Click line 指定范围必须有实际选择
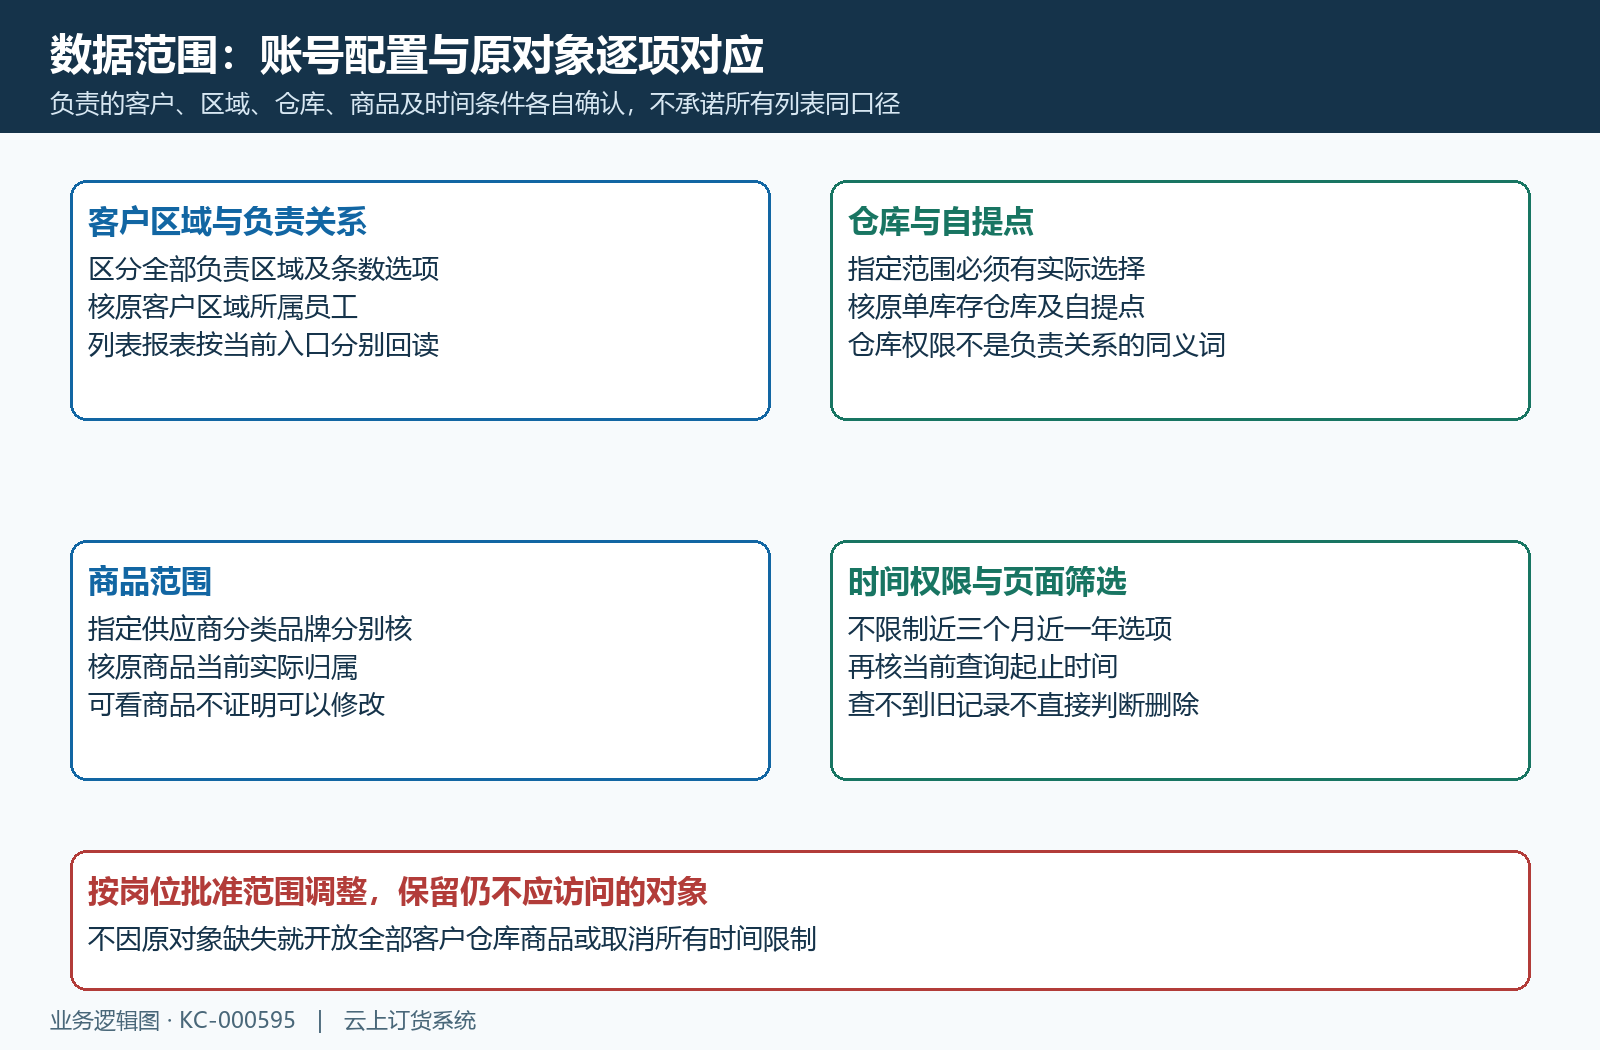Viewport: 1600px width, 1050px height. tap(997, 269)
